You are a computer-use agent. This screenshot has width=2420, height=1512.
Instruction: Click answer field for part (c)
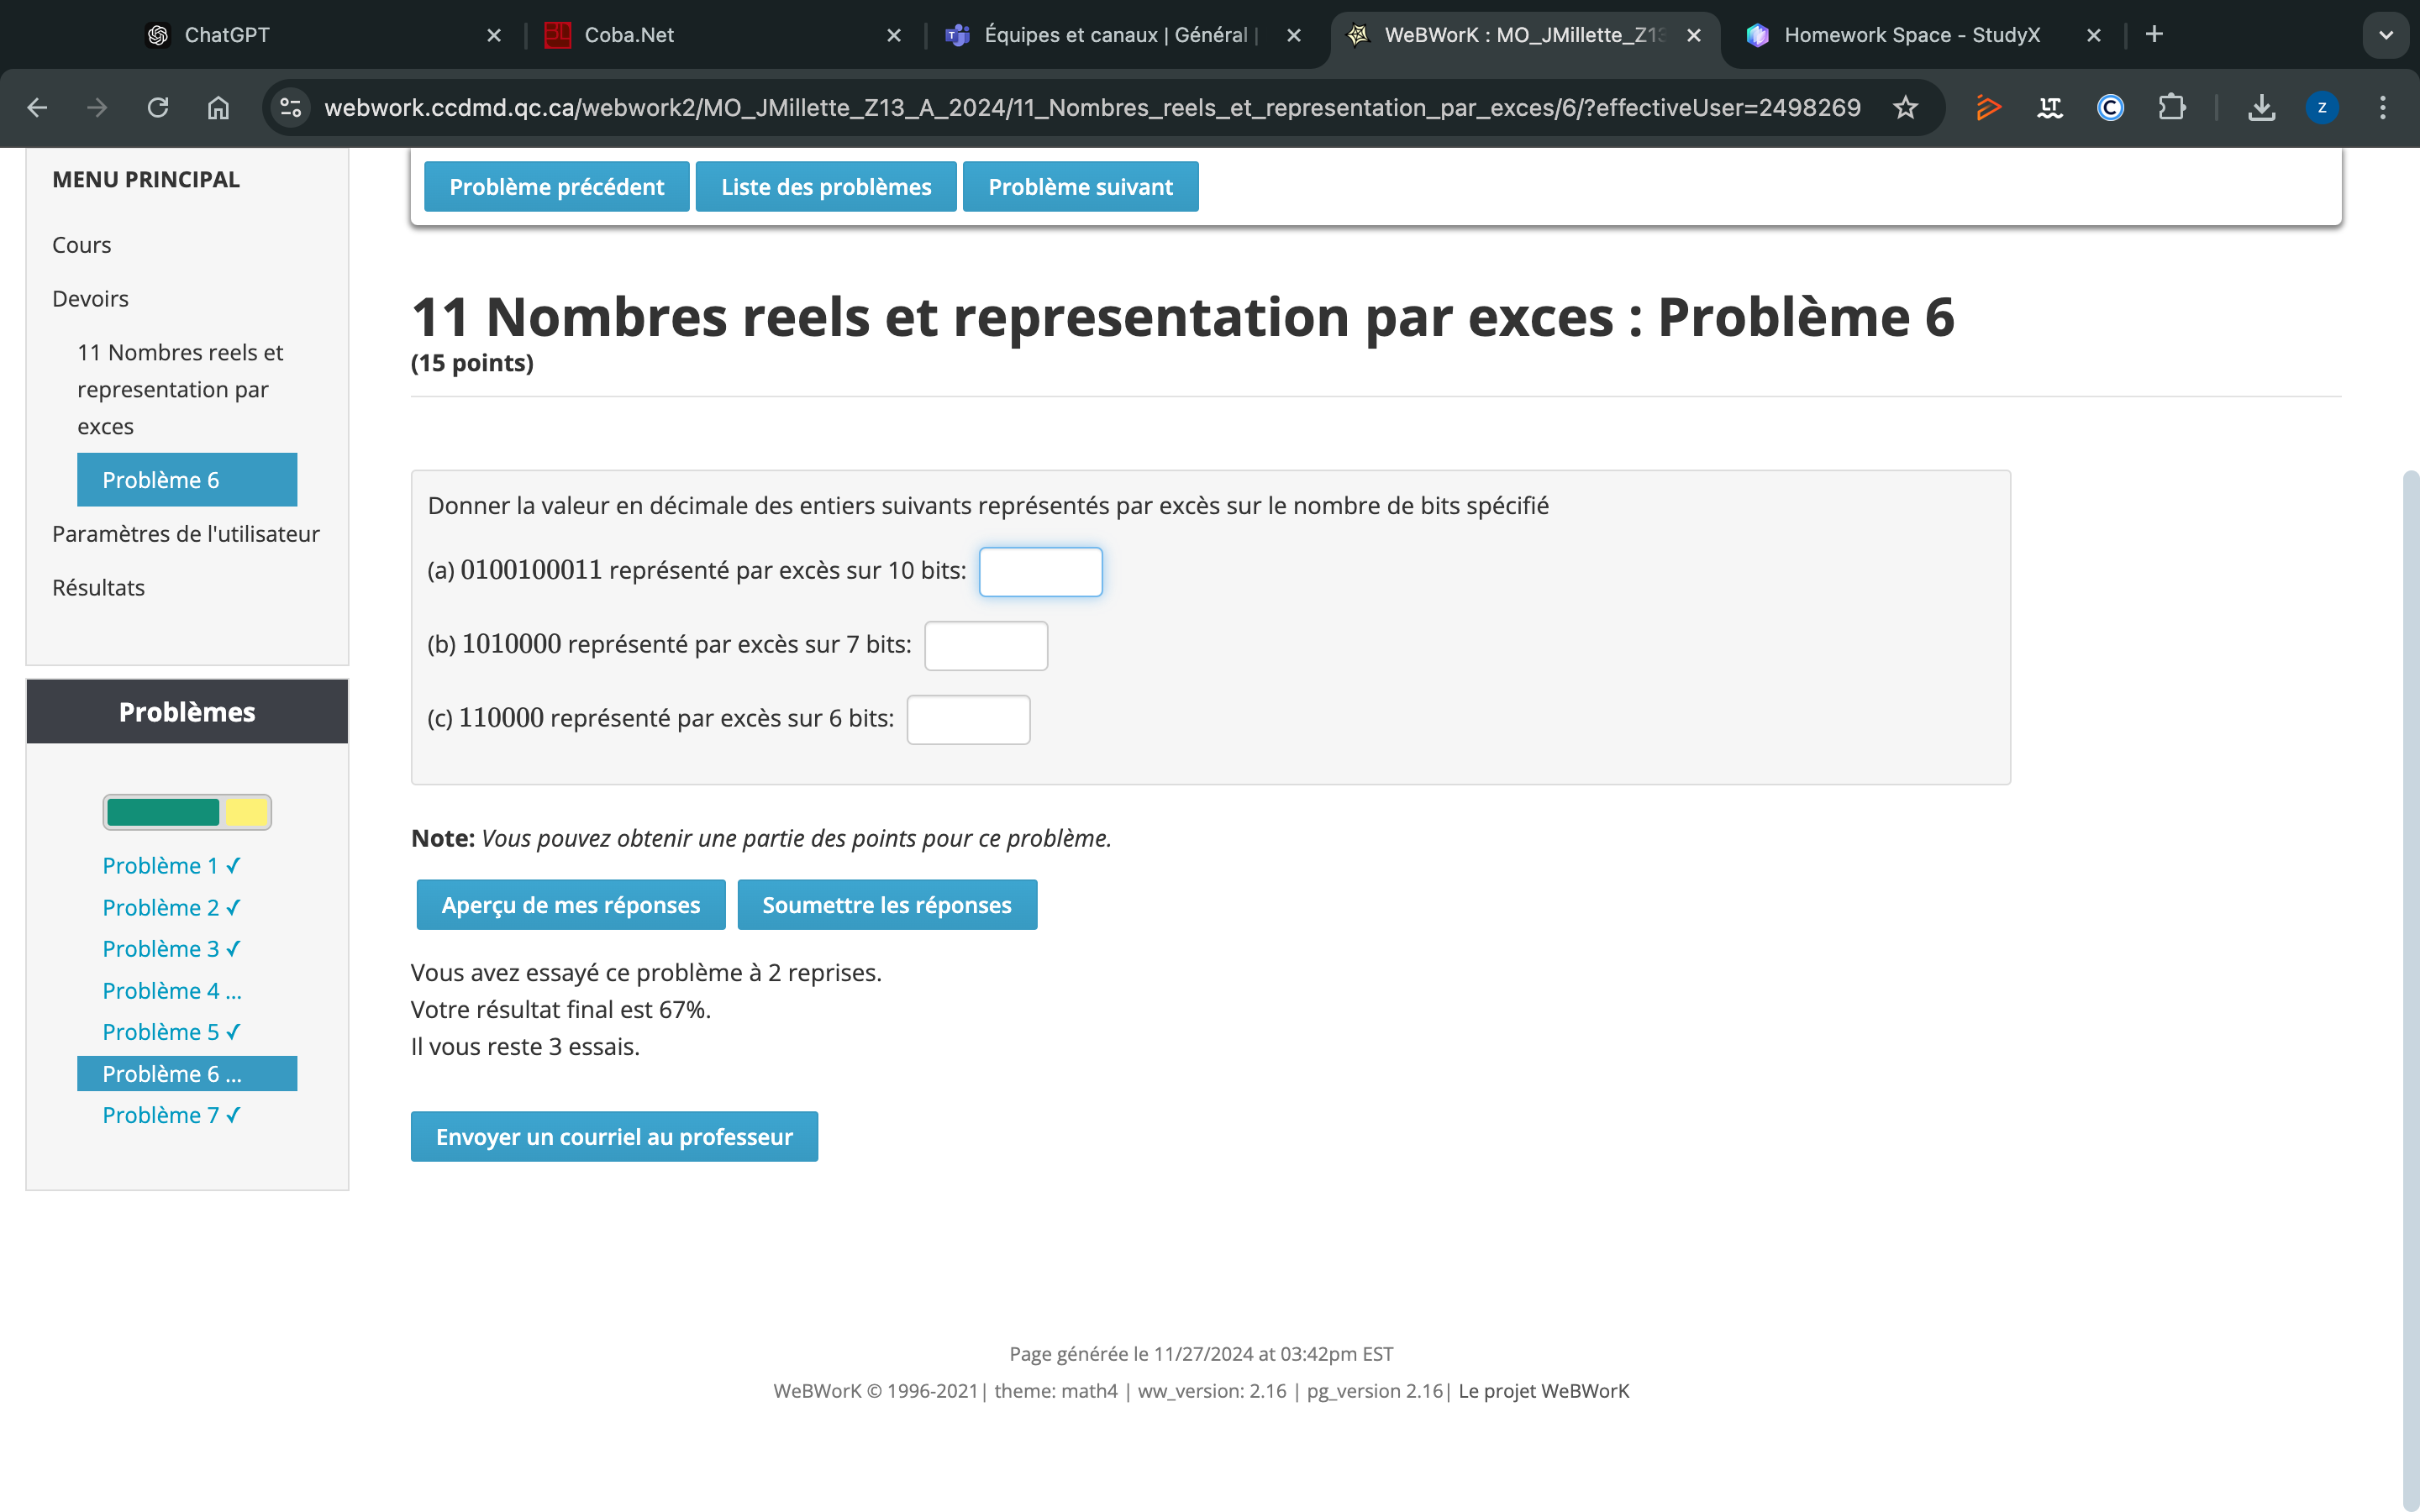[968, 720]
